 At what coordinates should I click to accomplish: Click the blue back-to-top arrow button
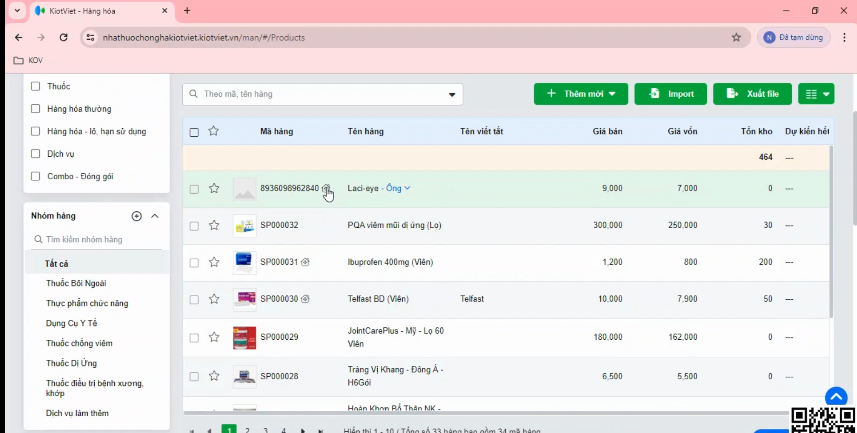[x=836, y=397]
